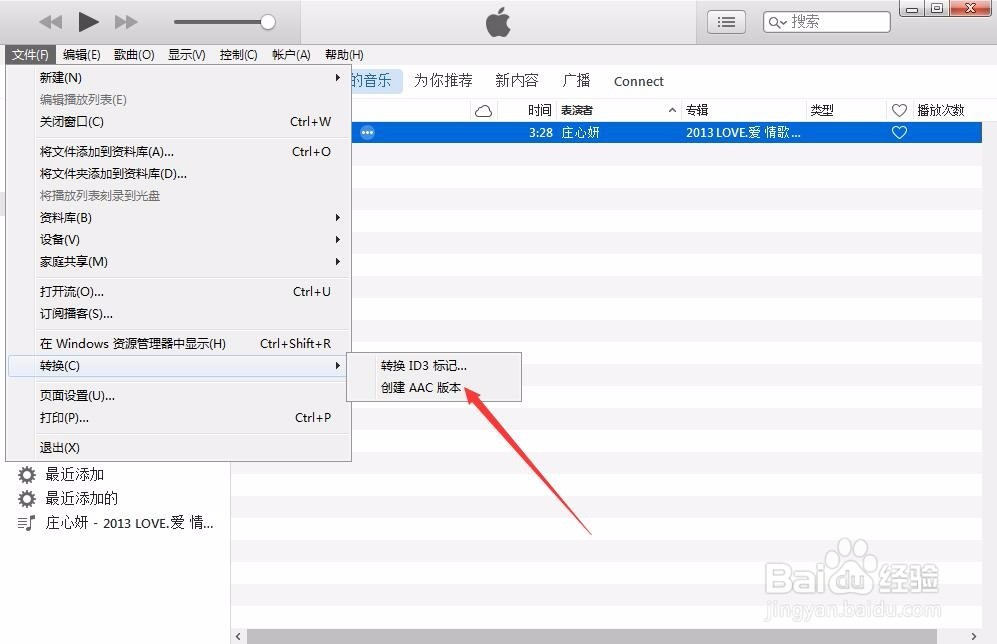997x644 pixels.
Task: Click the gear icon beside 最近添加
Action: tap(26, 474)
